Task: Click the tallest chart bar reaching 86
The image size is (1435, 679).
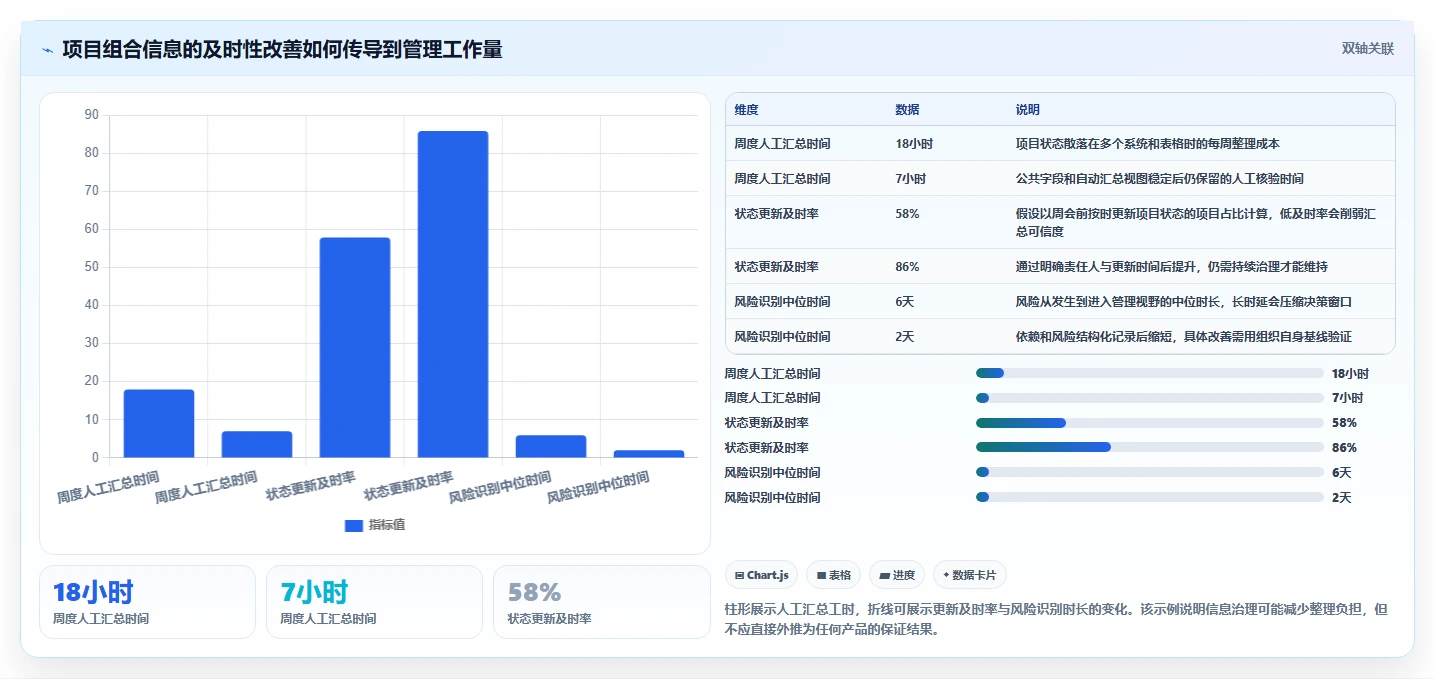Action: 453,294
